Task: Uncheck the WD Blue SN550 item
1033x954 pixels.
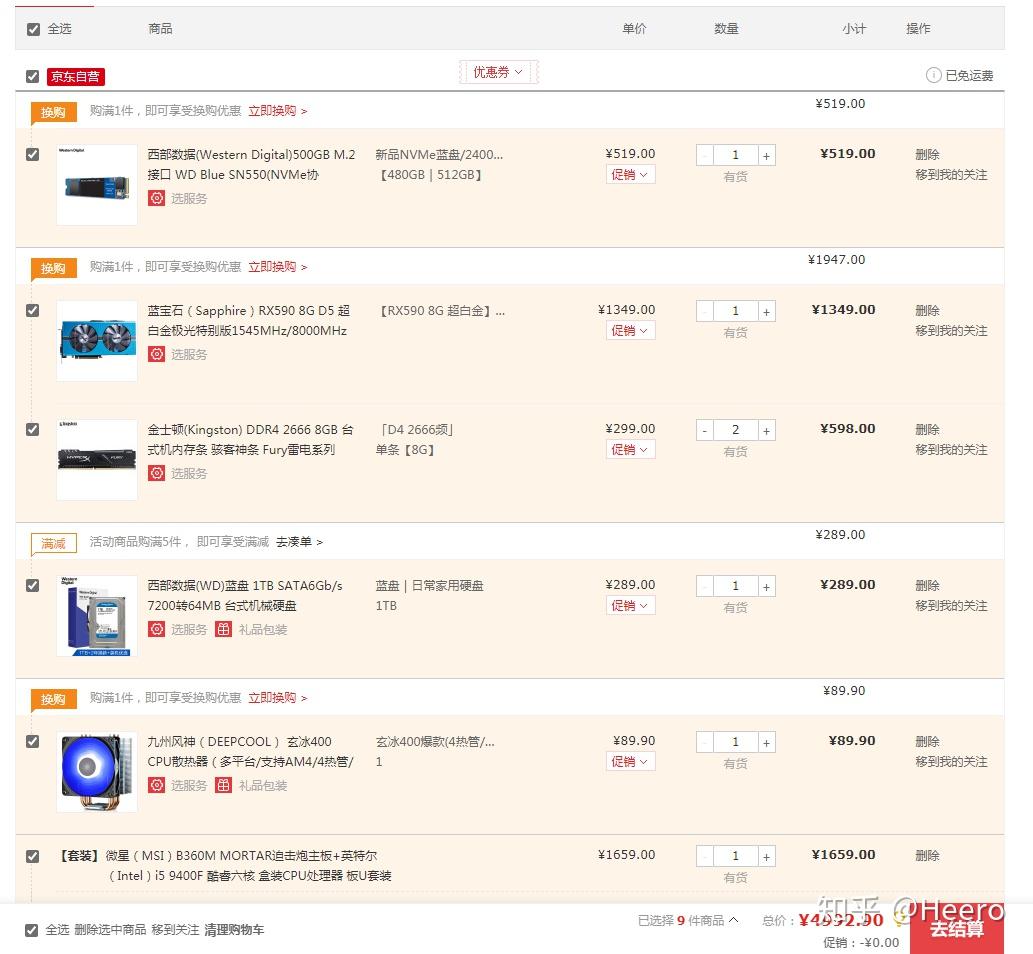Action: click(x=32, y=154)
